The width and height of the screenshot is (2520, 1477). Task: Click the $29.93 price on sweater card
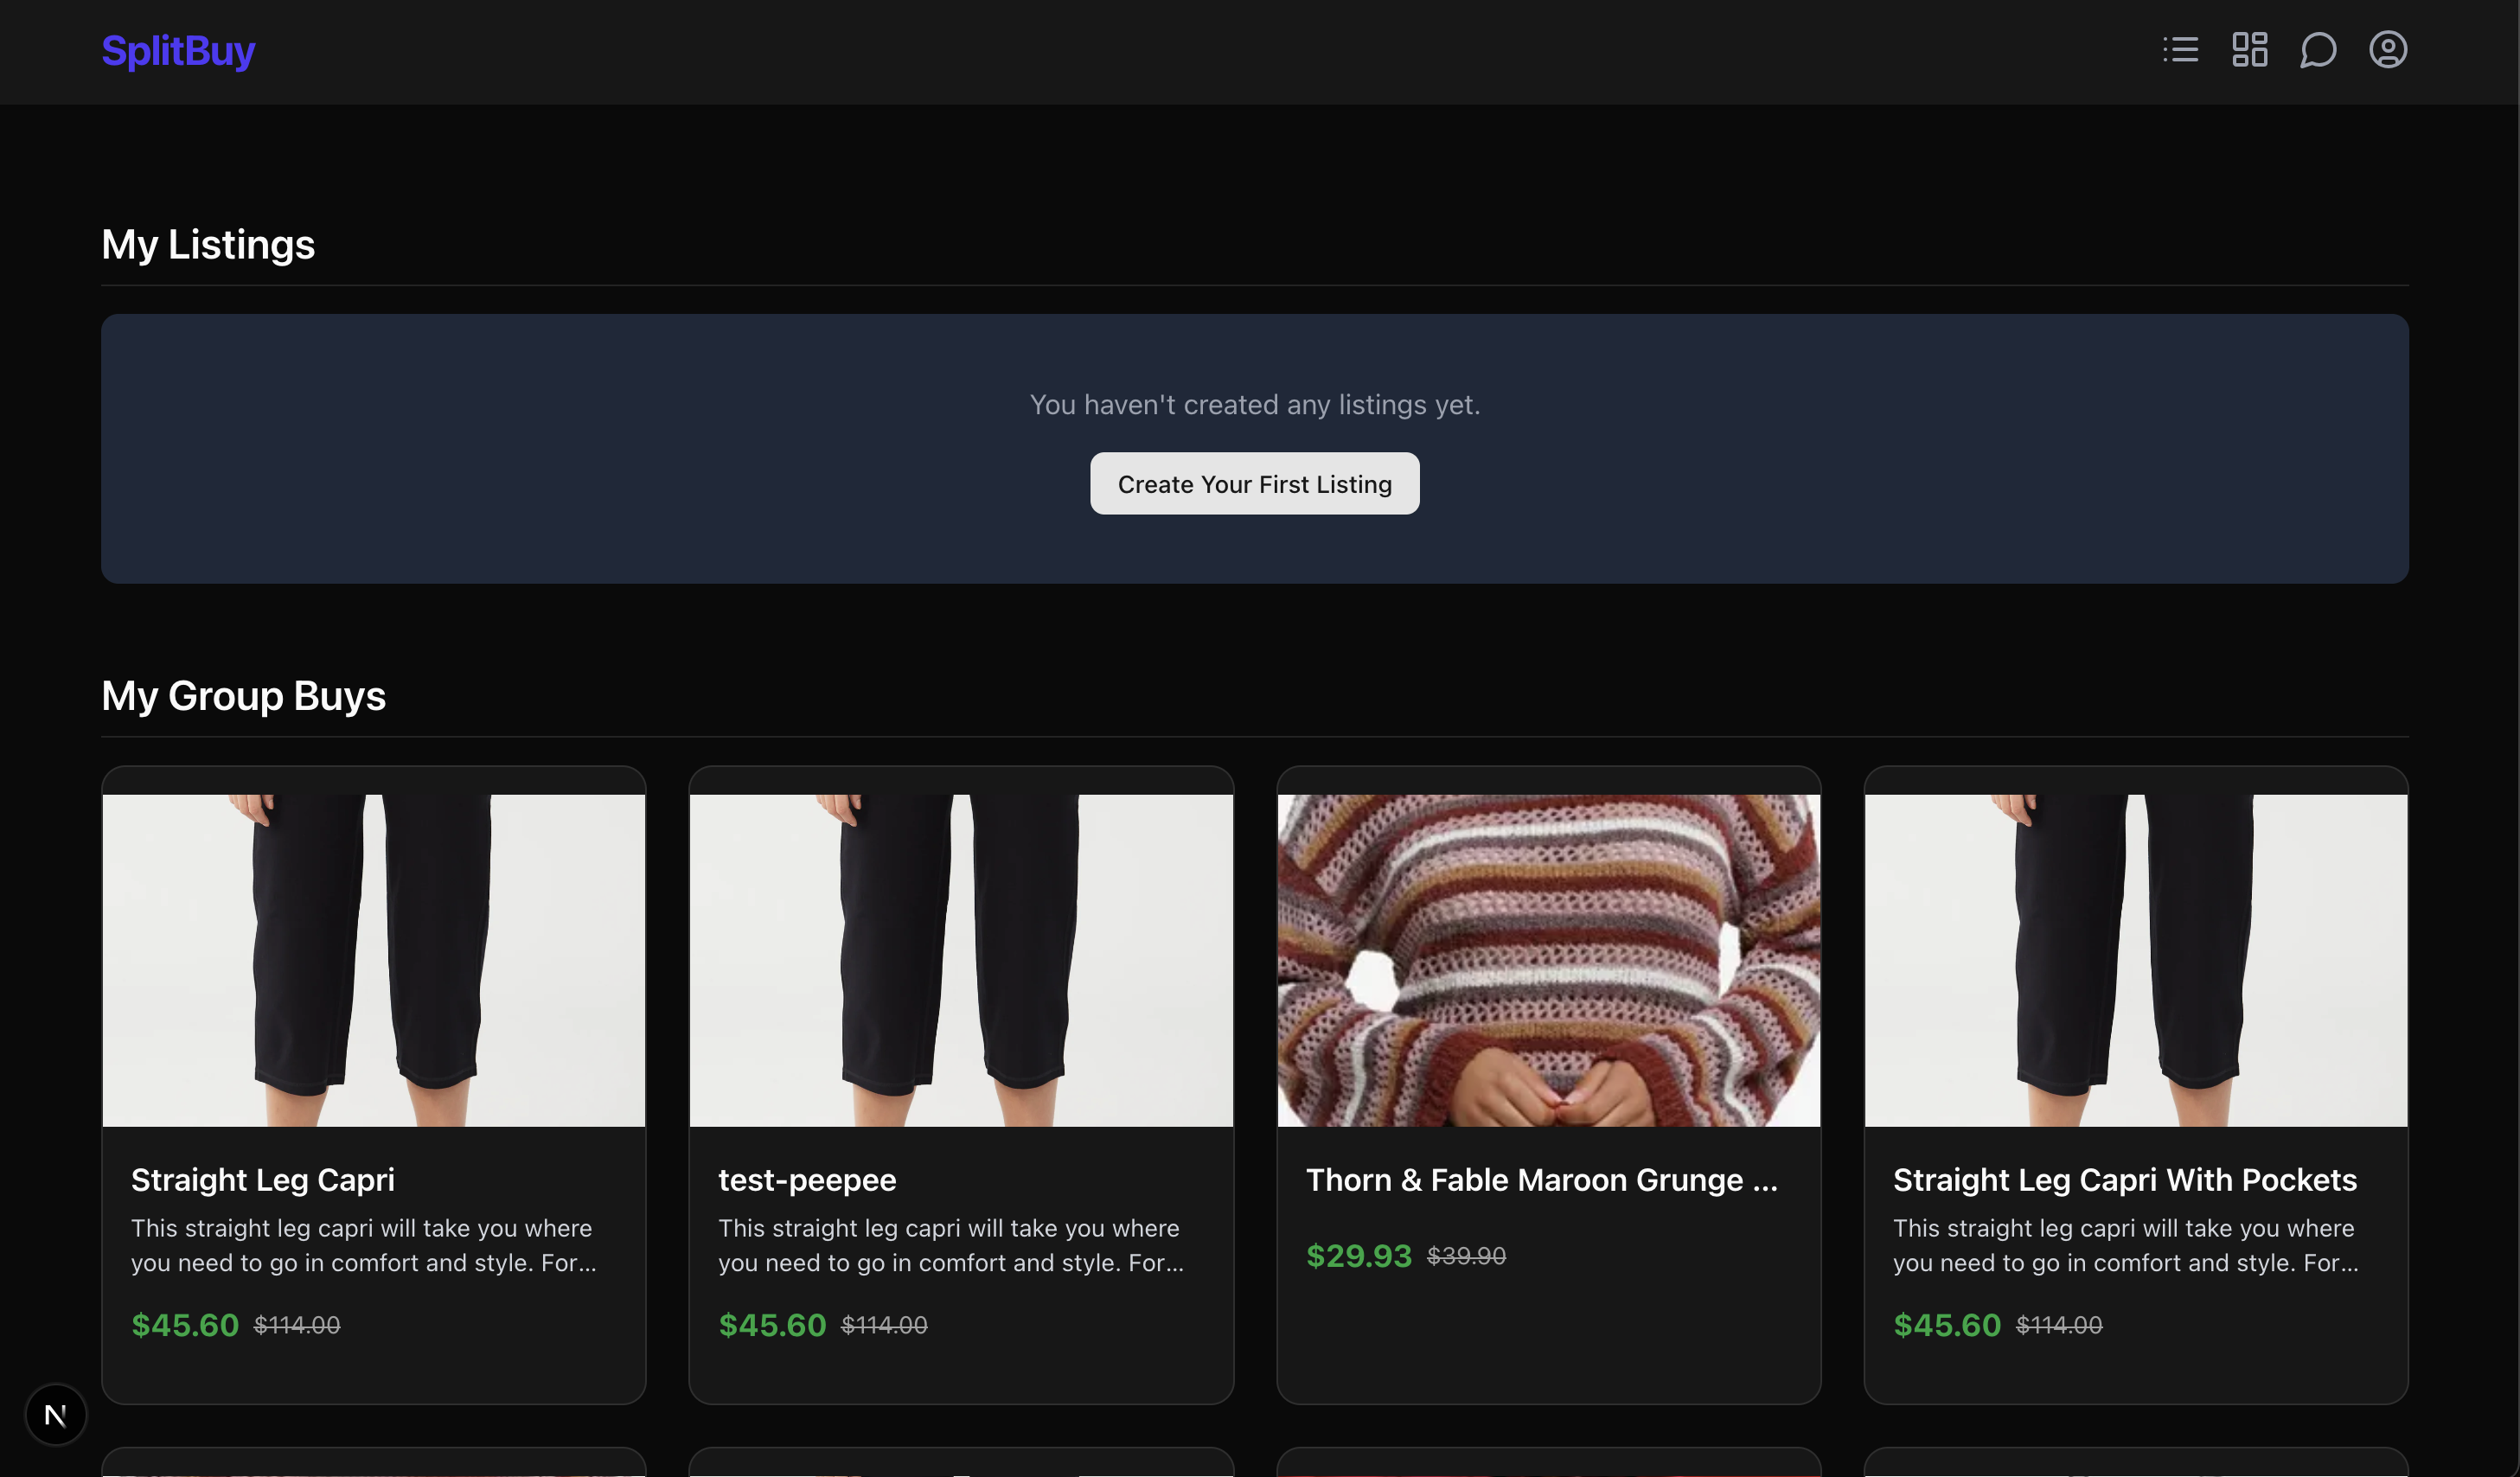coord(1358,1256)
